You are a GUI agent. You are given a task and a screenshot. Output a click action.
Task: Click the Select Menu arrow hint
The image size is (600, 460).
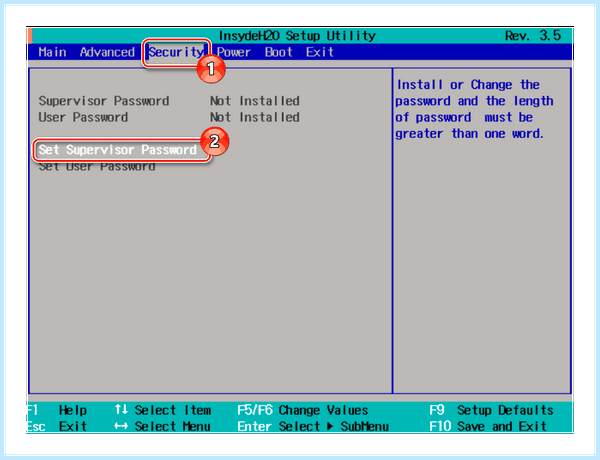[162, 426]
